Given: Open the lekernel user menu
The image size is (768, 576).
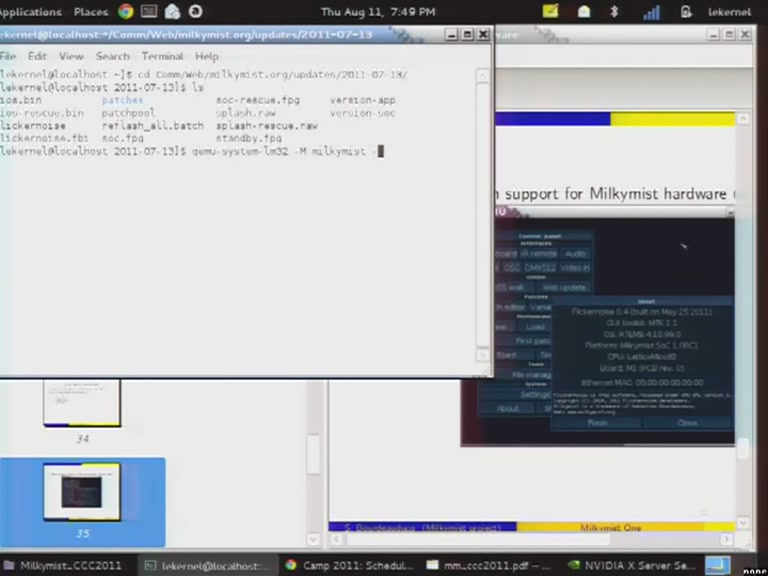Looking at the screenshot, I should (729, 12).
